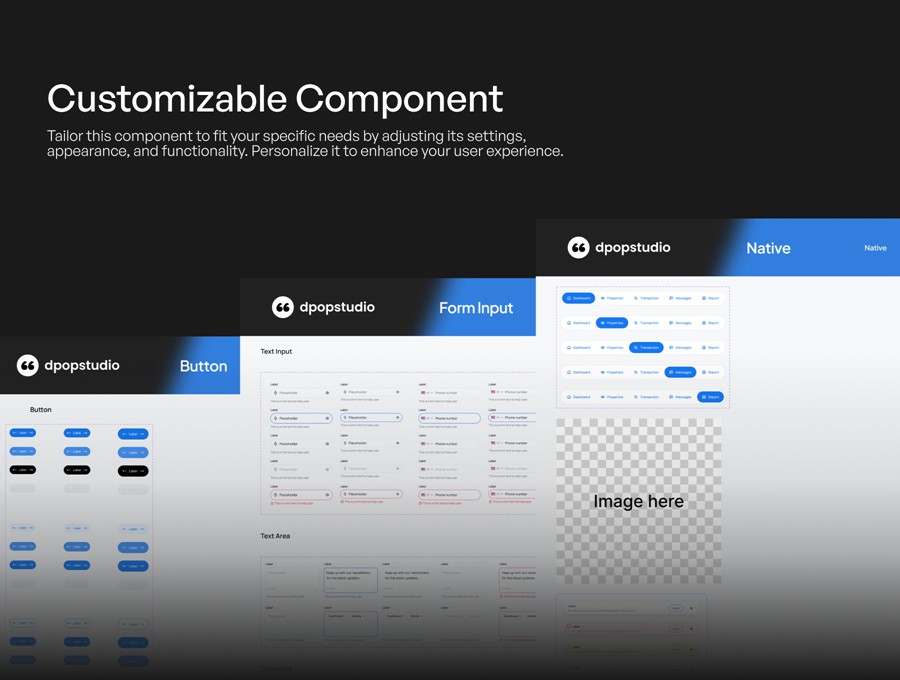This screenshot has width=900, height=680.
Task: Toggle the trailing eye icon in the focused input
Action: [x=328, y=417]
